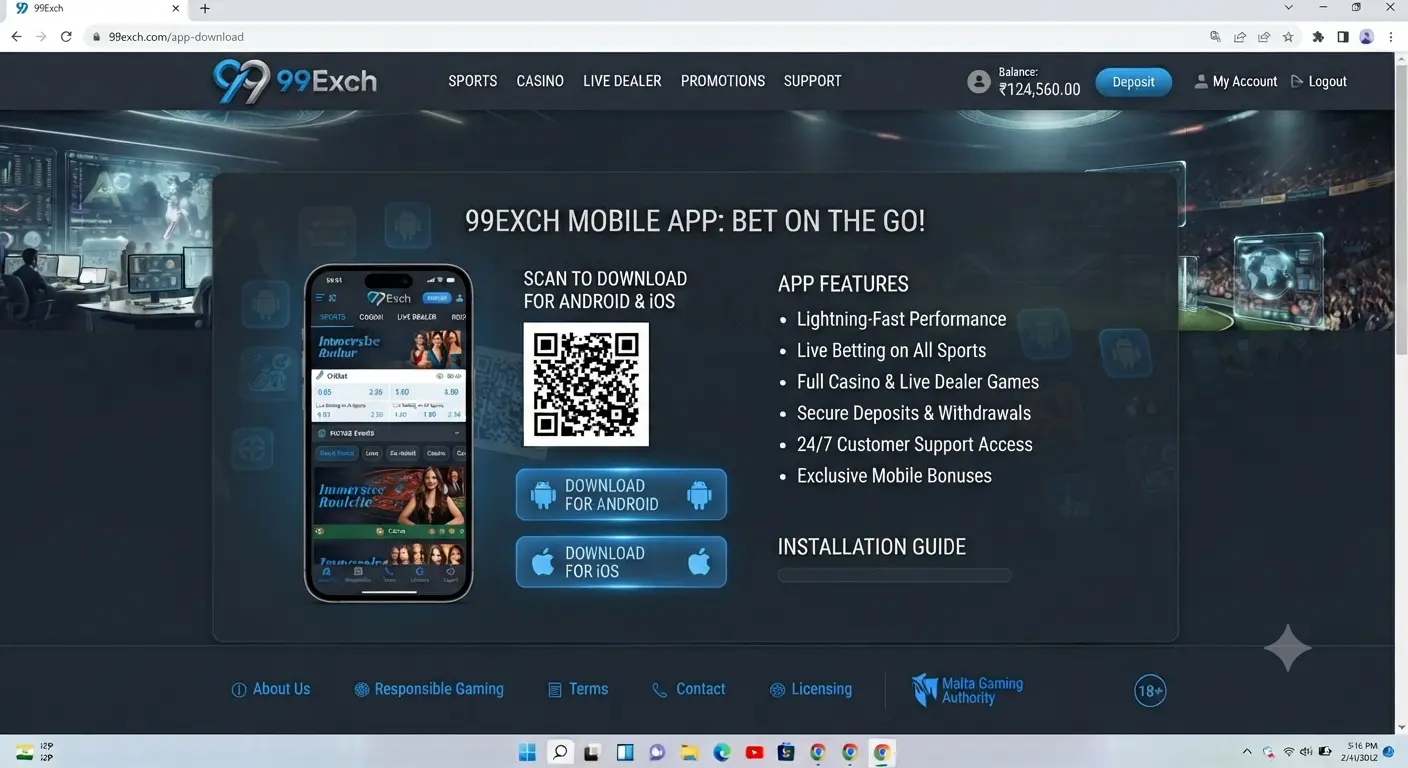The height and width of the screenshot is (768, 1408).
Task: Click the Deposit button
Action: click(x=1133, y=82)
